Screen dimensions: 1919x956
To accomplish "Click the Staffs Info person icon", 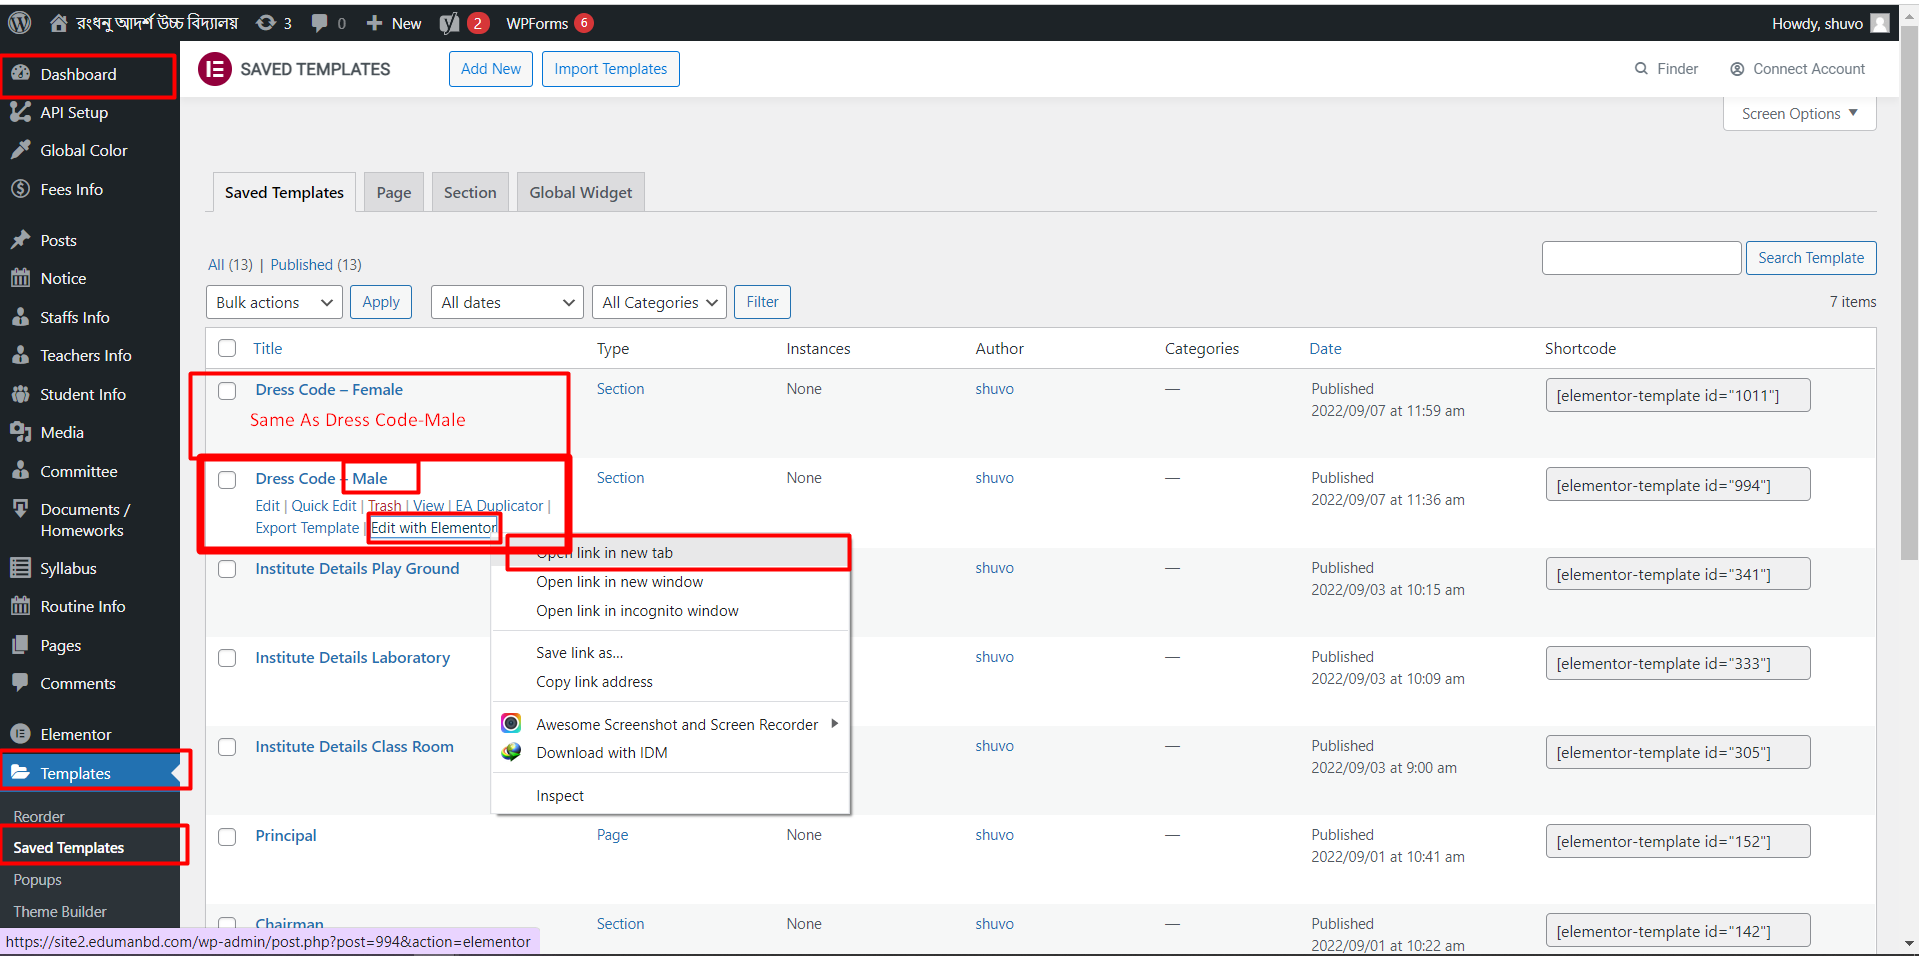I will [x=20, y=317].
